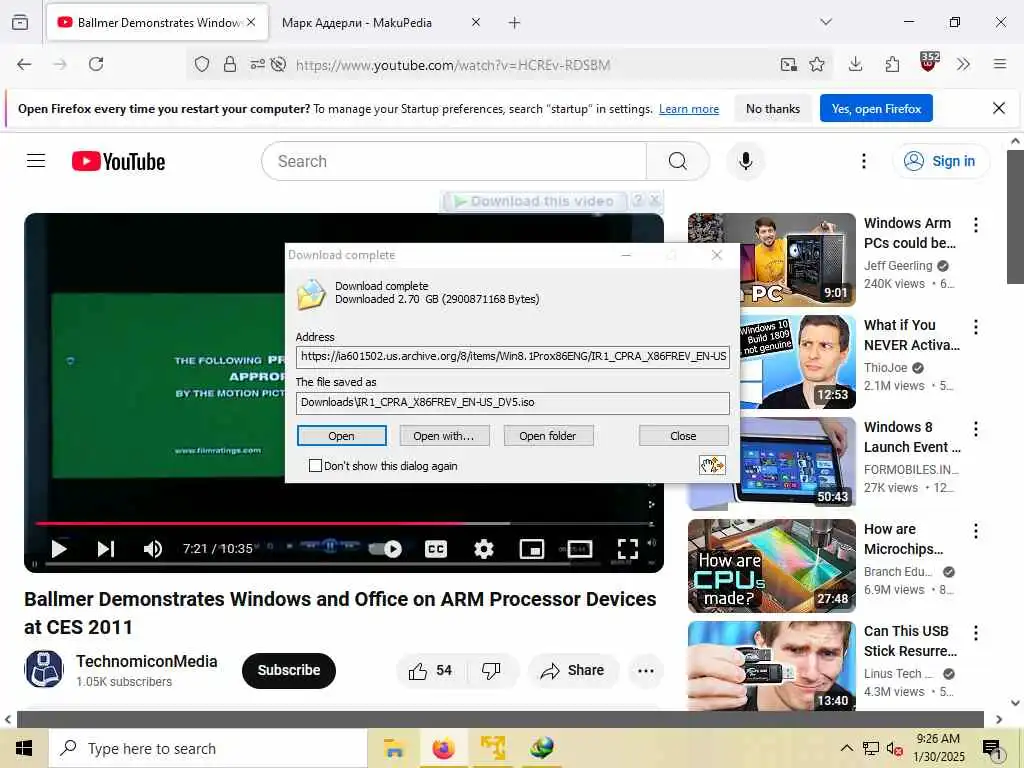Like the video

[430, 671]
